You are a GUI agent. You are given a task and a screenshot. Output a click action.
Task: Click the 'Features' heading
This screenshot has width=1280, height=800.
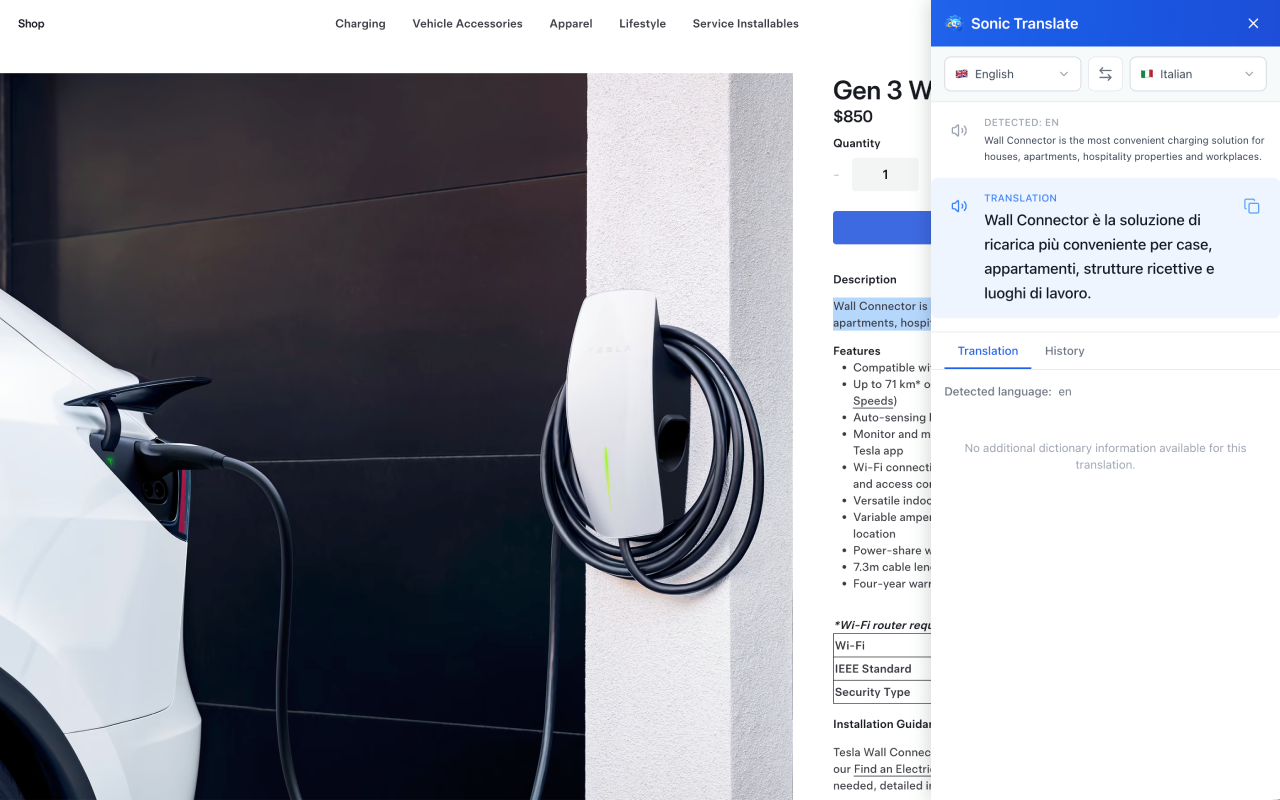(x=857, y=351)
